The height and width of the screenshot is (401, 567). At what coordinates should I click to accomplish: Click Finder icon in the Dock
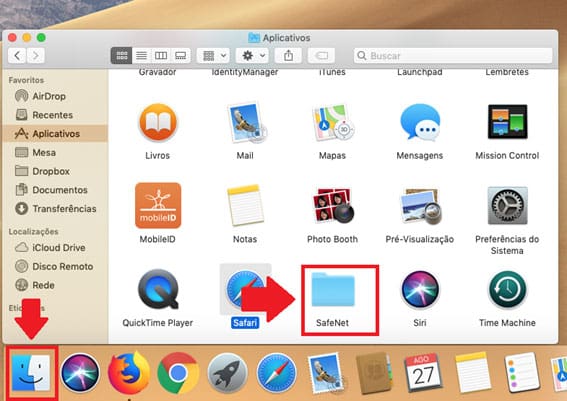pyautogui.click(x=31, y=373)
